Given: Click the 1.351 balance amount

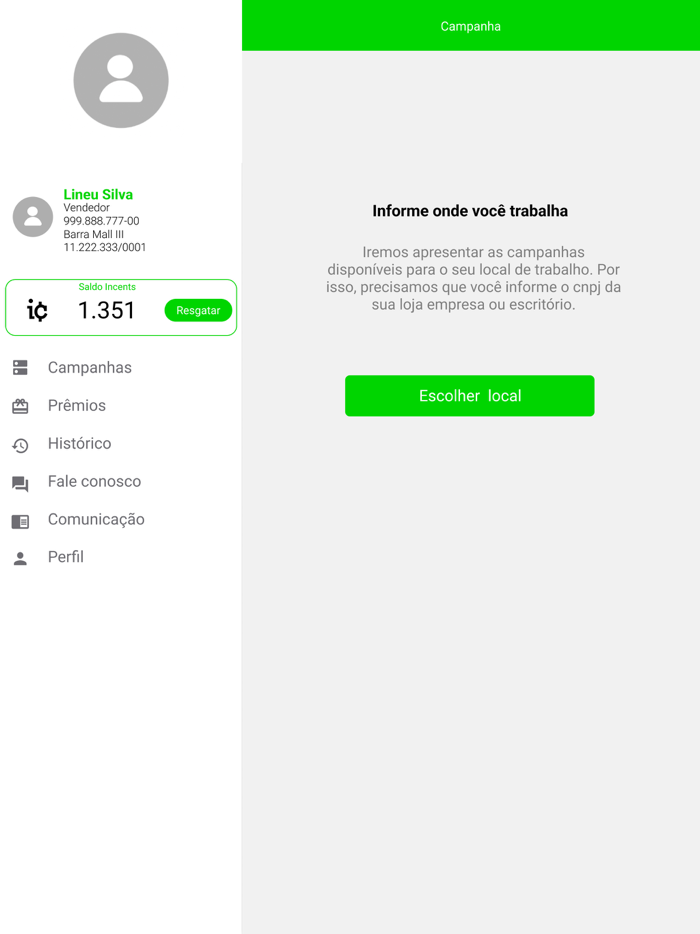Looking at the screenshot, I should 107,310.
